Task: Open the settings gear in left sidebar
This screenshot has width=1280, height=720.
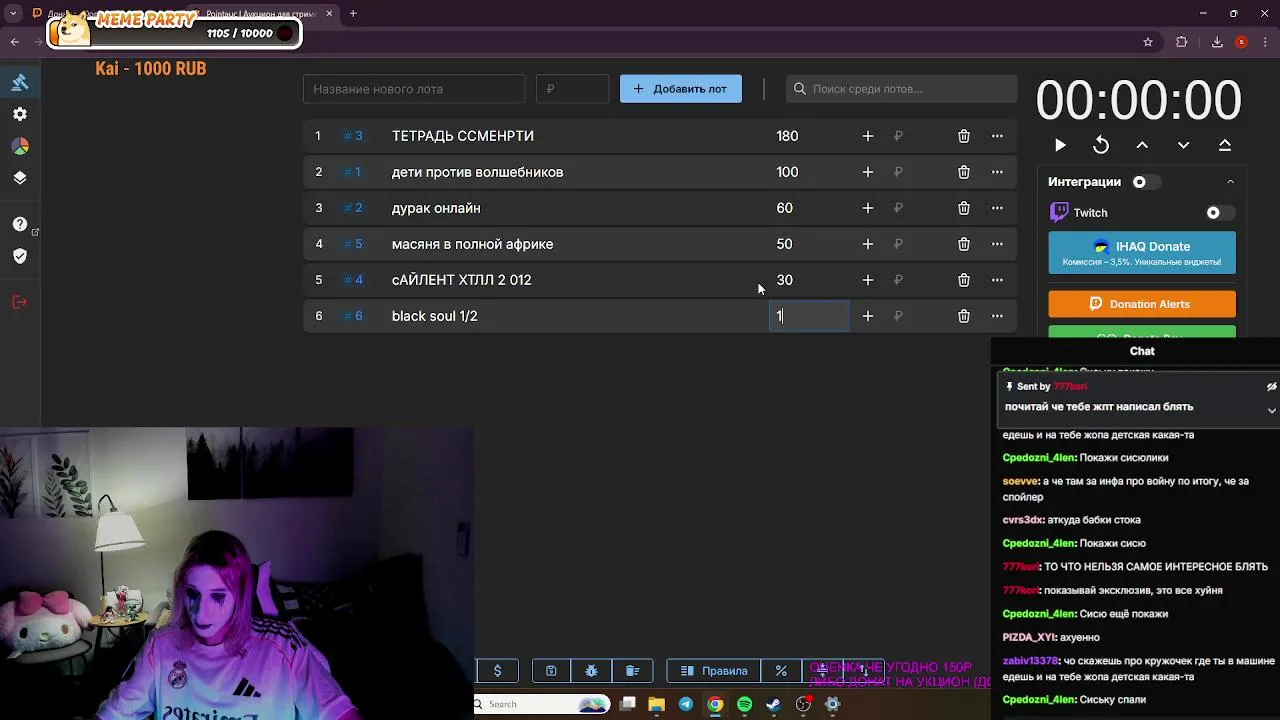Action: tap(20, 114)
